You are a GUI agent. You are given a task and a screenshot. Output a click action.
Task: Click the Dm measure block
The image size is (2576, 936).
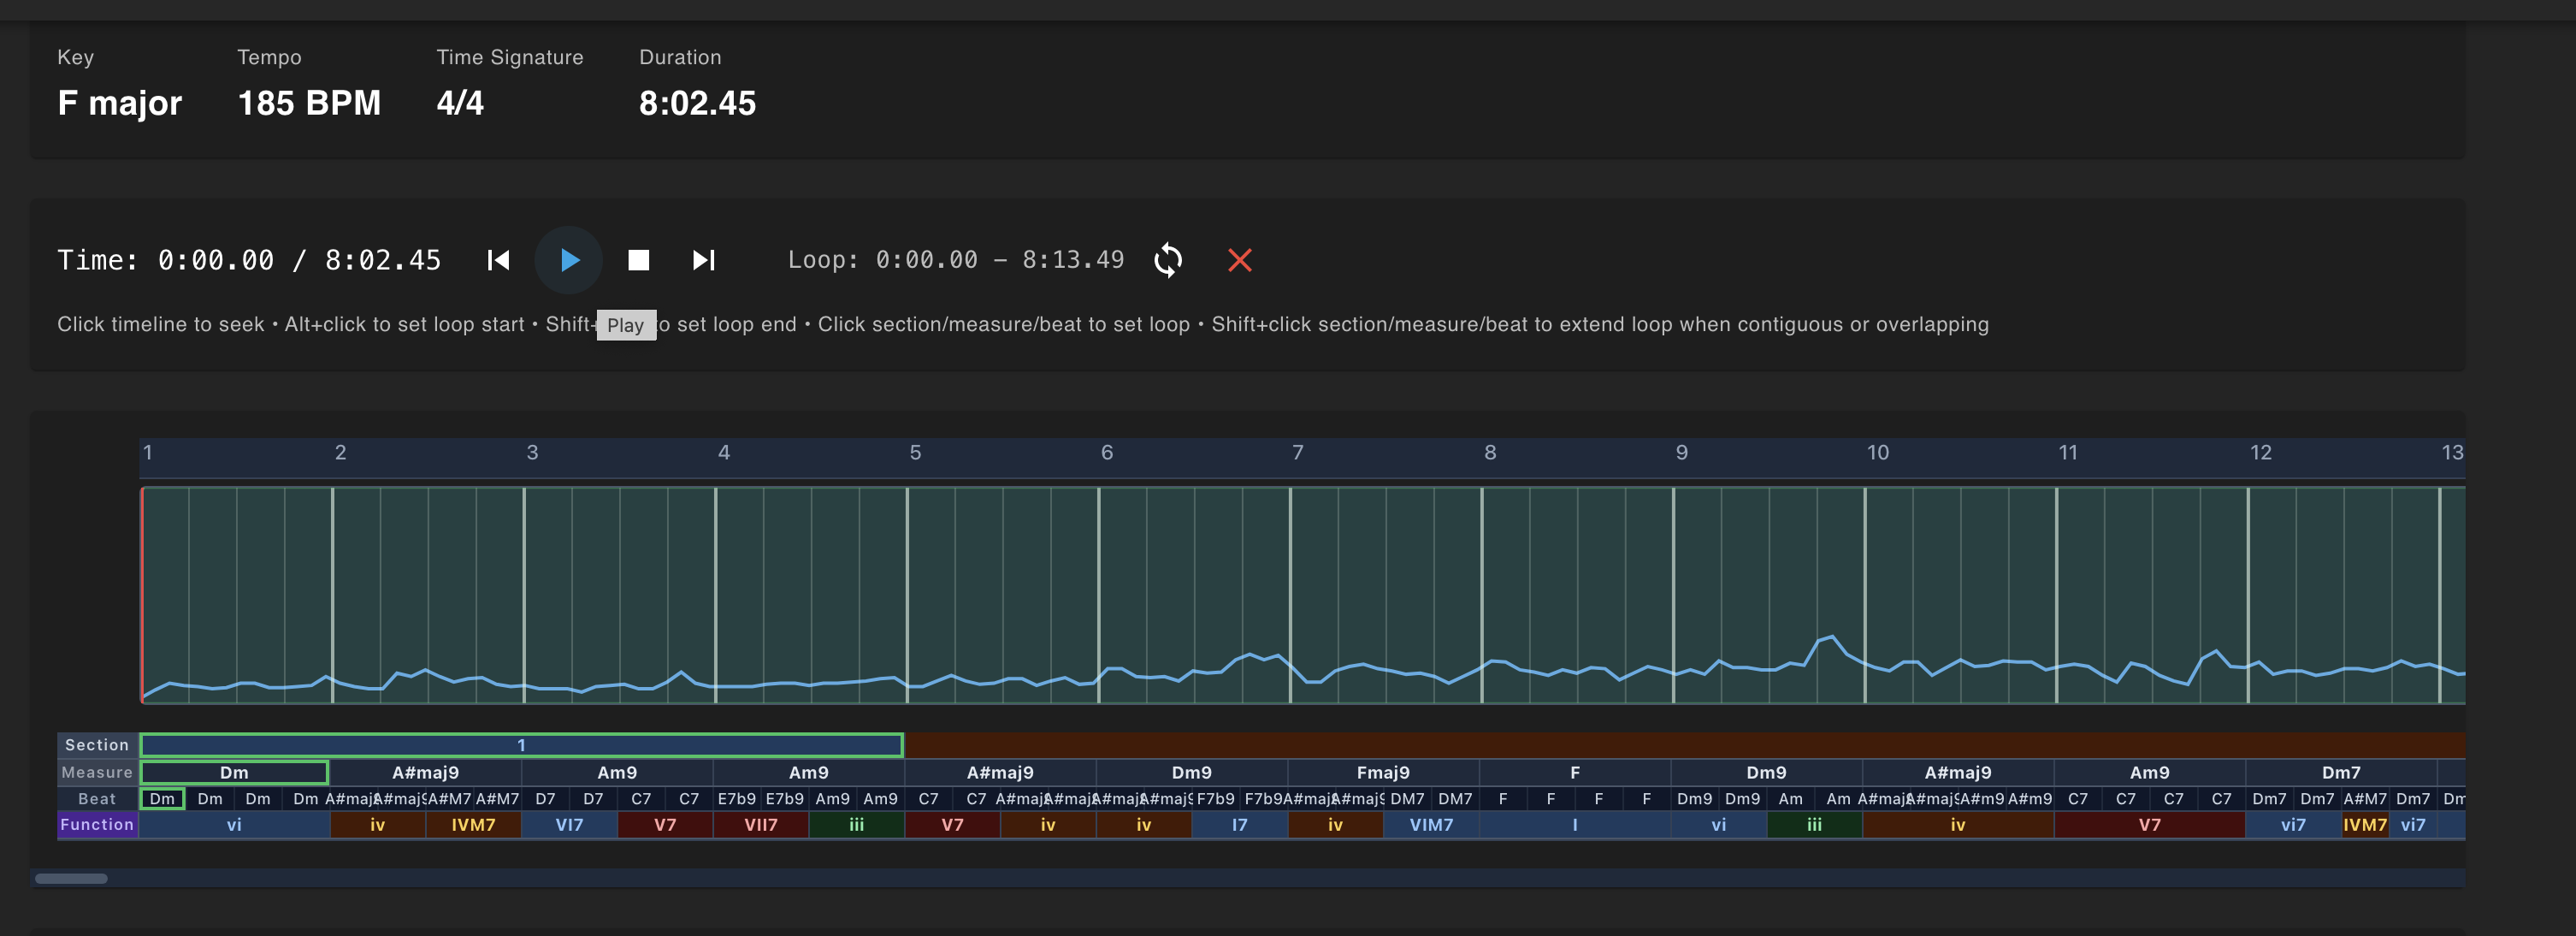tap(234, 772)
